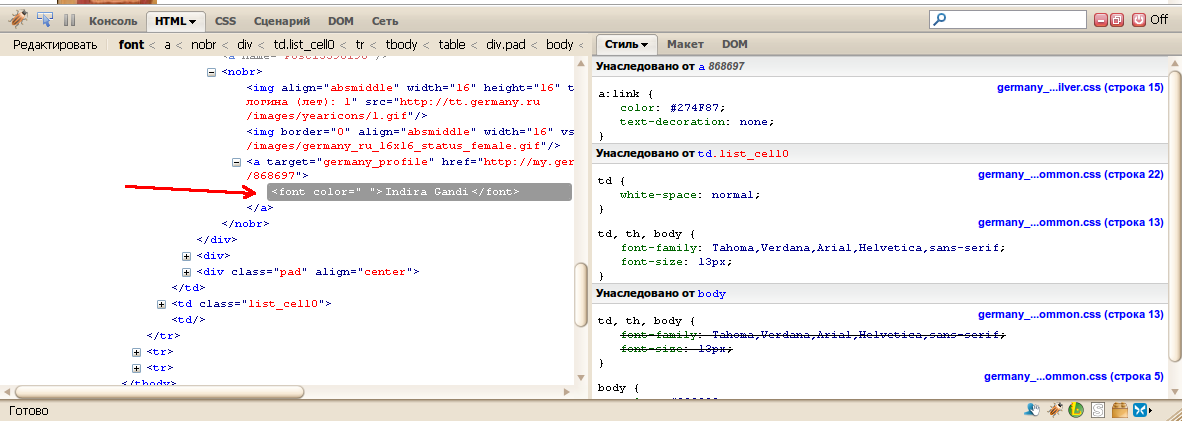Open the Стиль panel dropdown menu
The image size is (1182, 421).
click(x=627, y=44)
